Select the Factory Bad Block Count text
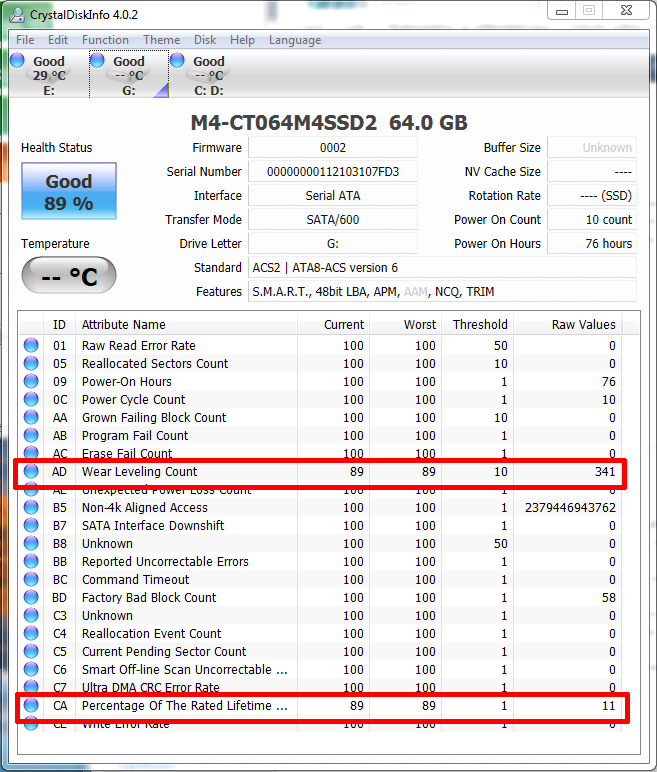Image resolution: width=657 pixels, height=772 pixels. (149, 598)
